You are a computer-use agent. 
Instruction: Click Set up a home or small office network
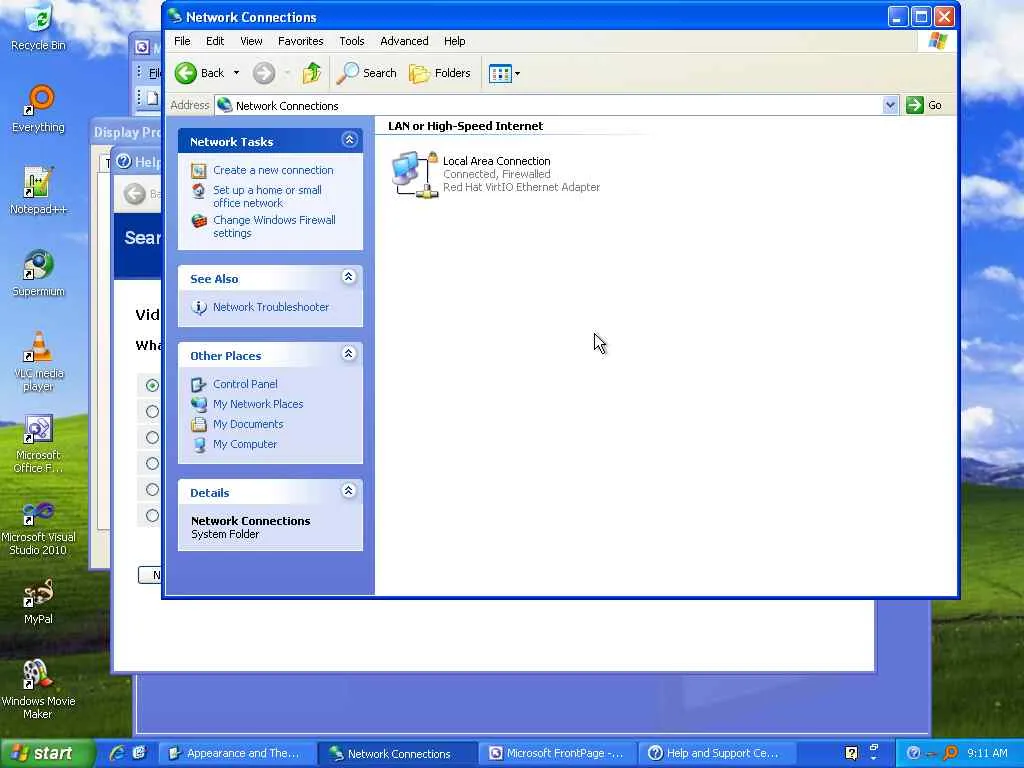point(267,197)
